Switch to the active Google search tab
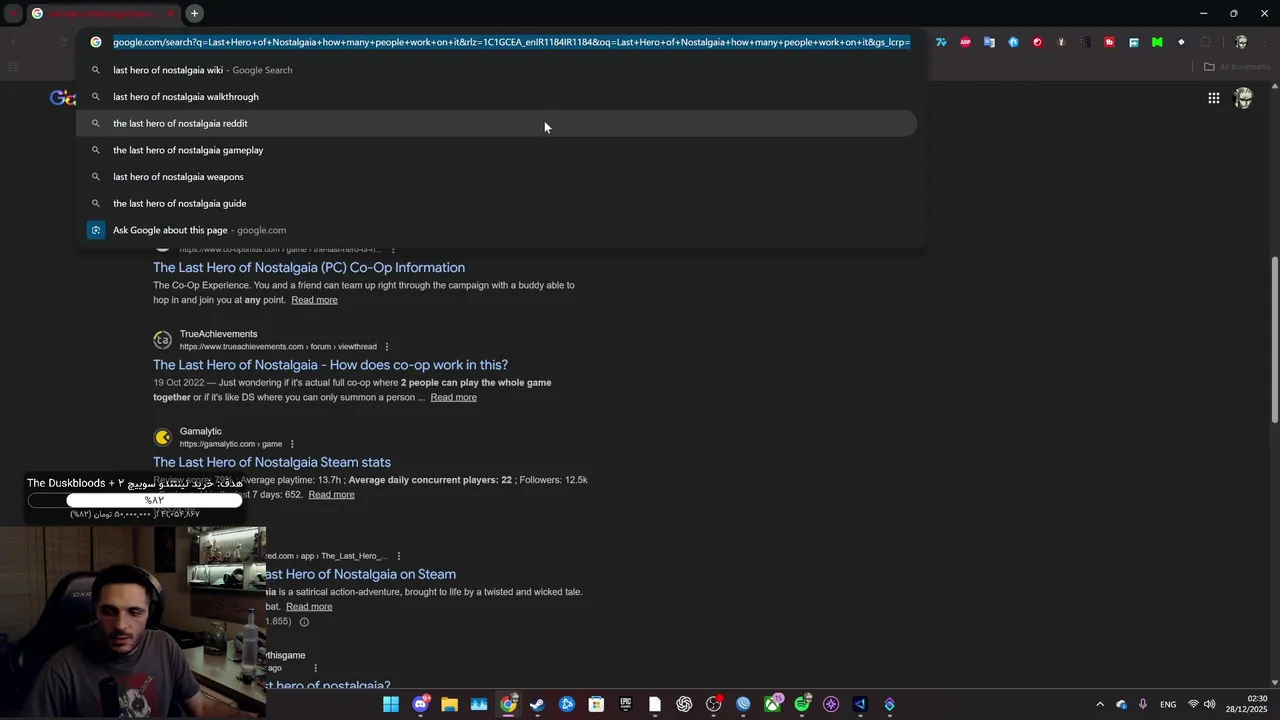 click(102, 13)
